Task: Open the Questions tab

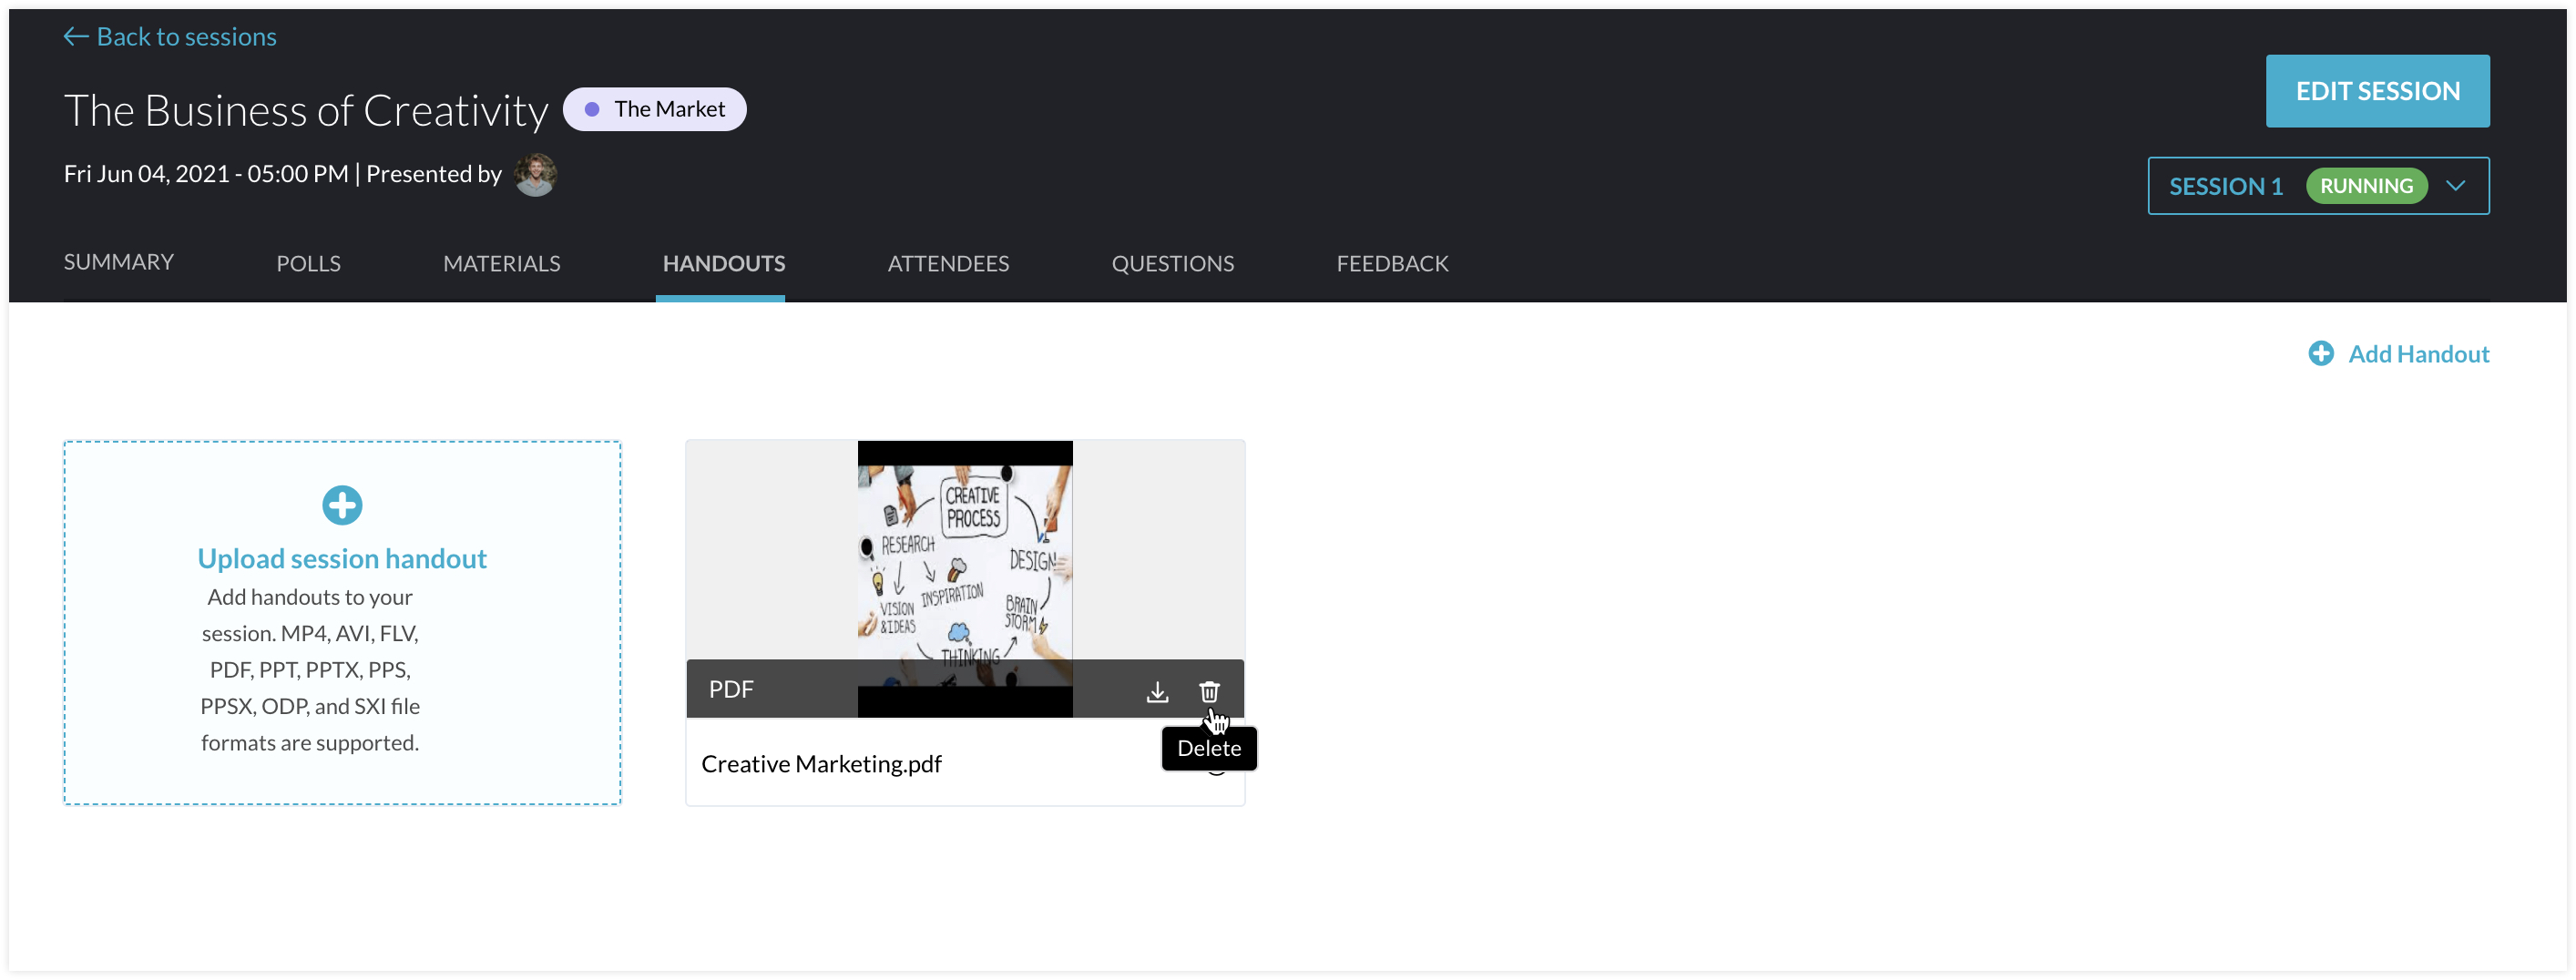Action: [1173, 263]
